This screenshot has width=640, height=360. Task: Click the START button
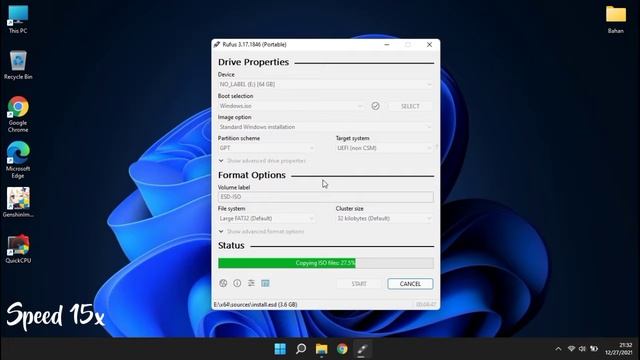pyautogui.click(x=359, y=284)
